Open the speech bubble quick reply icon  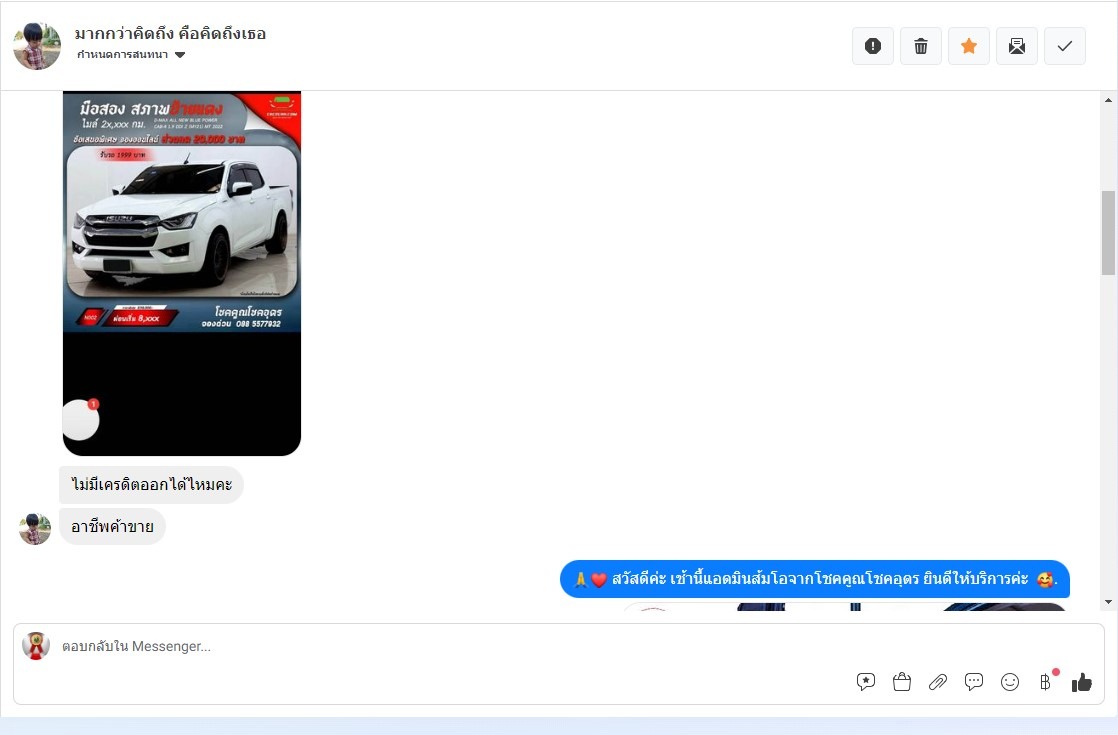coord(974,682)
